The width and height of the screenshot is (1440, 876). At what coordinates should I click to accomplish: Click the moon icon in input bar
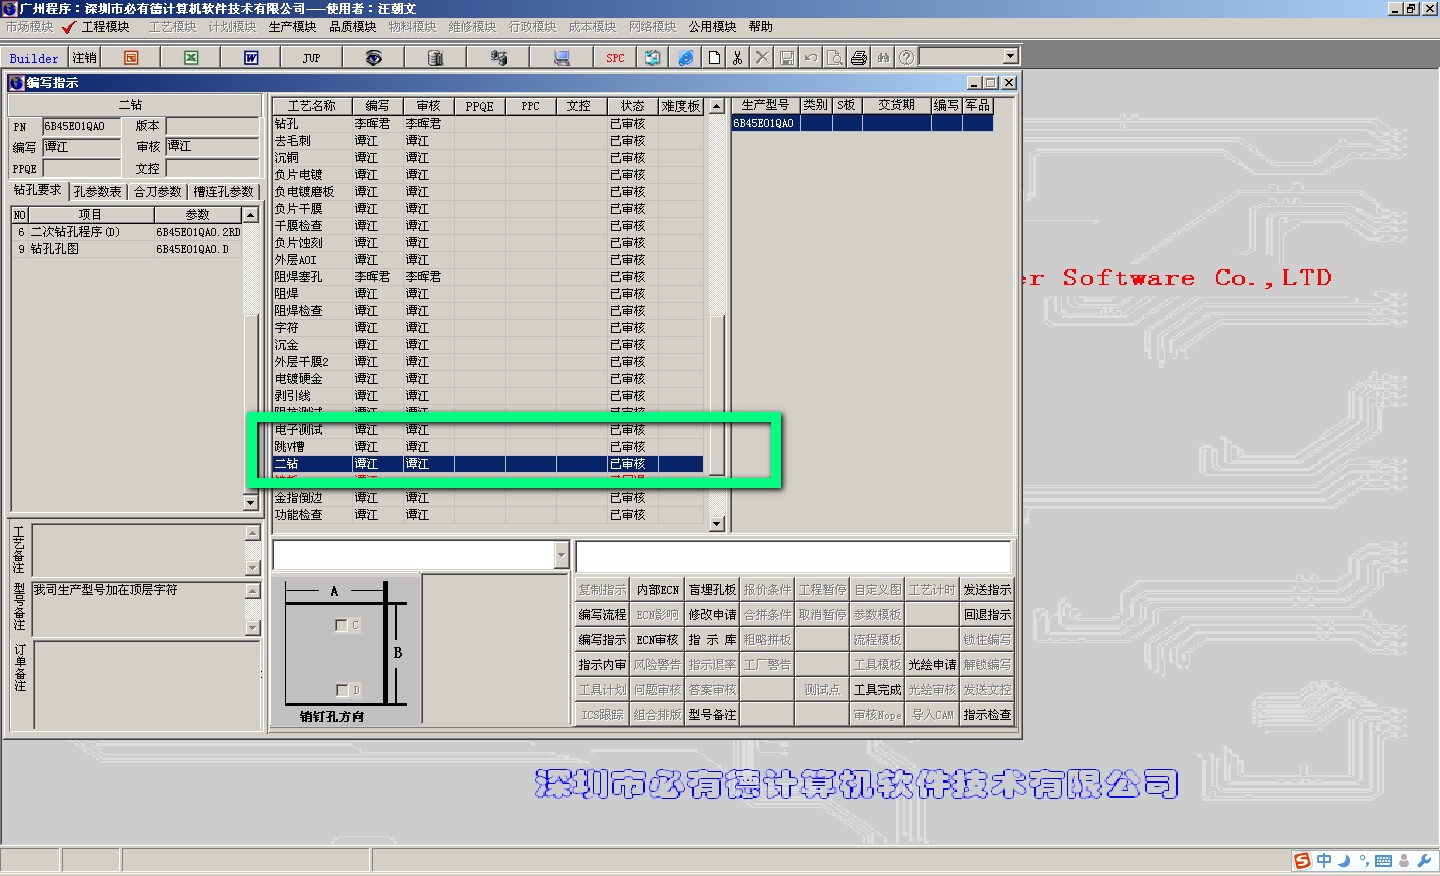pyautogui.click(x=1344, y=861)
